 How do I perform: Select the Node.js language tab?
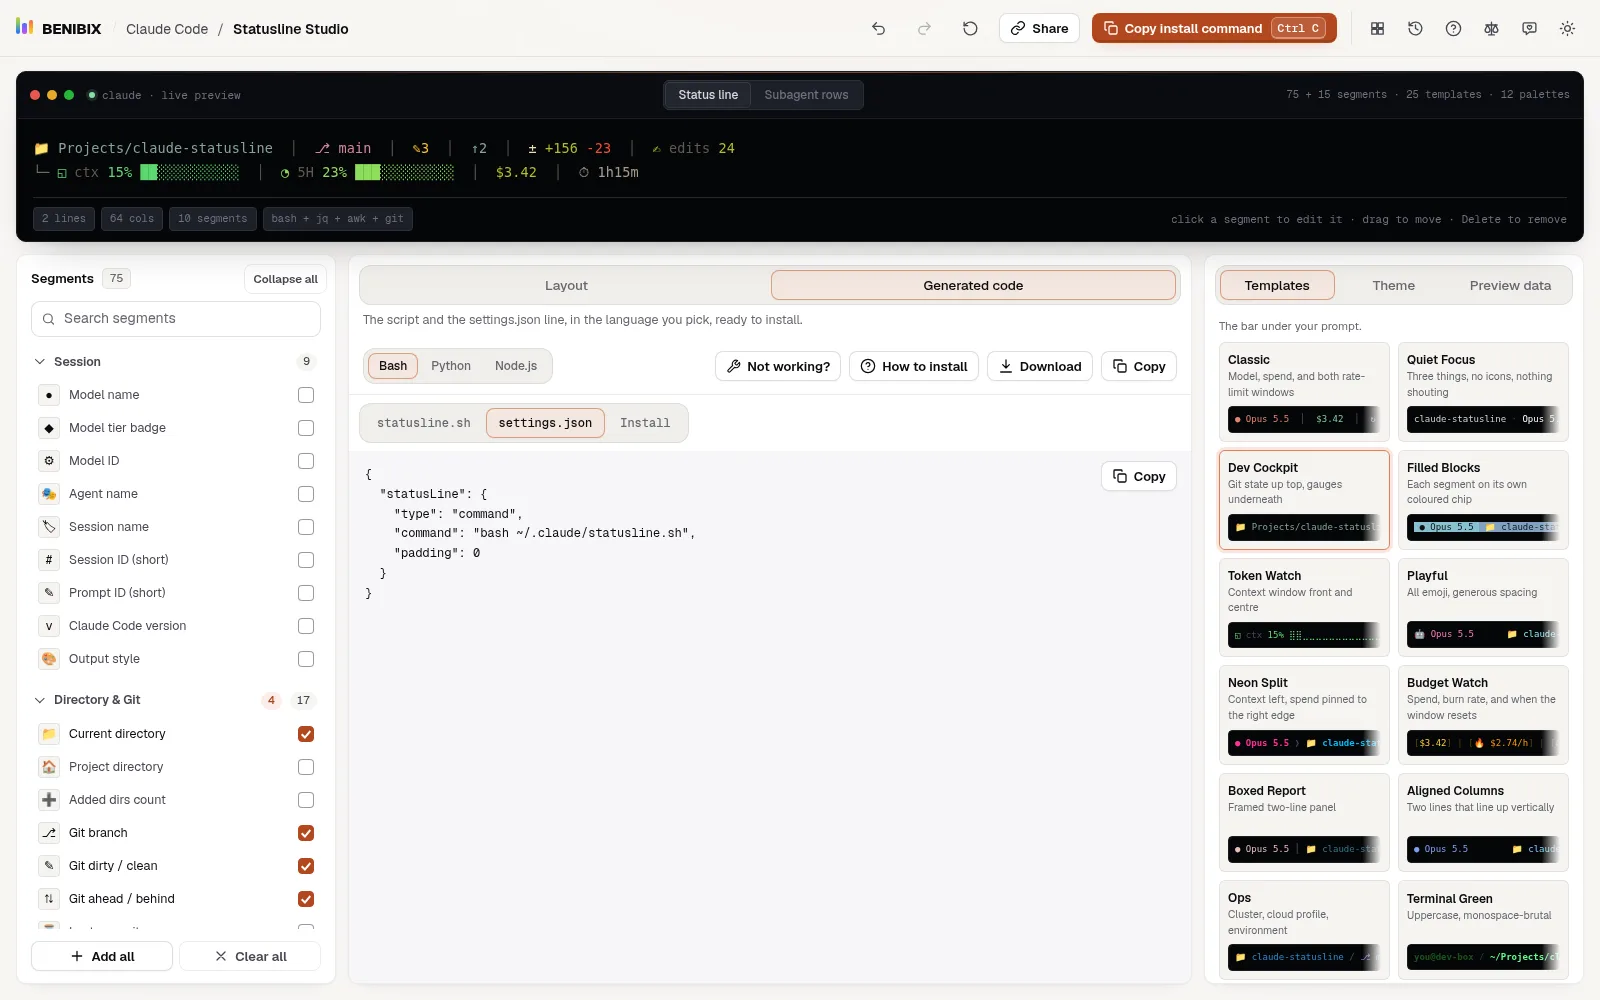516,366
